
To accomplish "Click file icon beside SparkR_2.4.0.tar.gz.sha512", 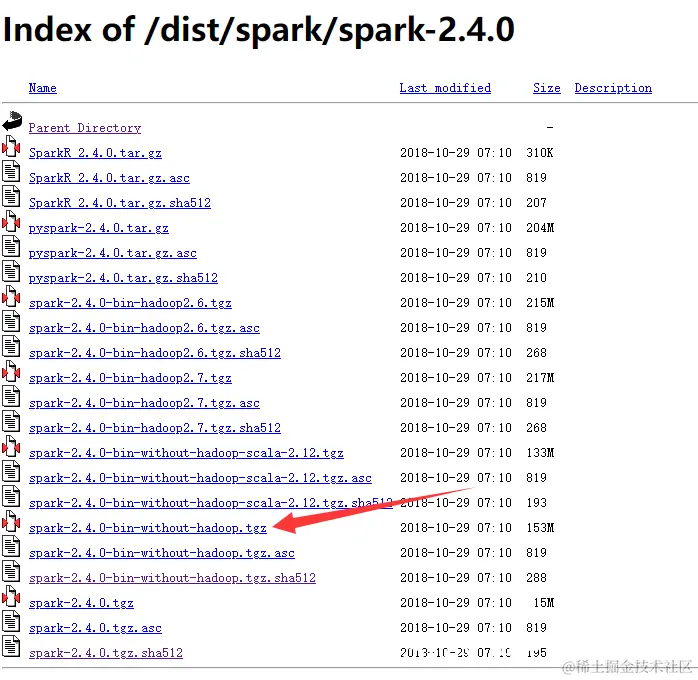I will (11, 196).
